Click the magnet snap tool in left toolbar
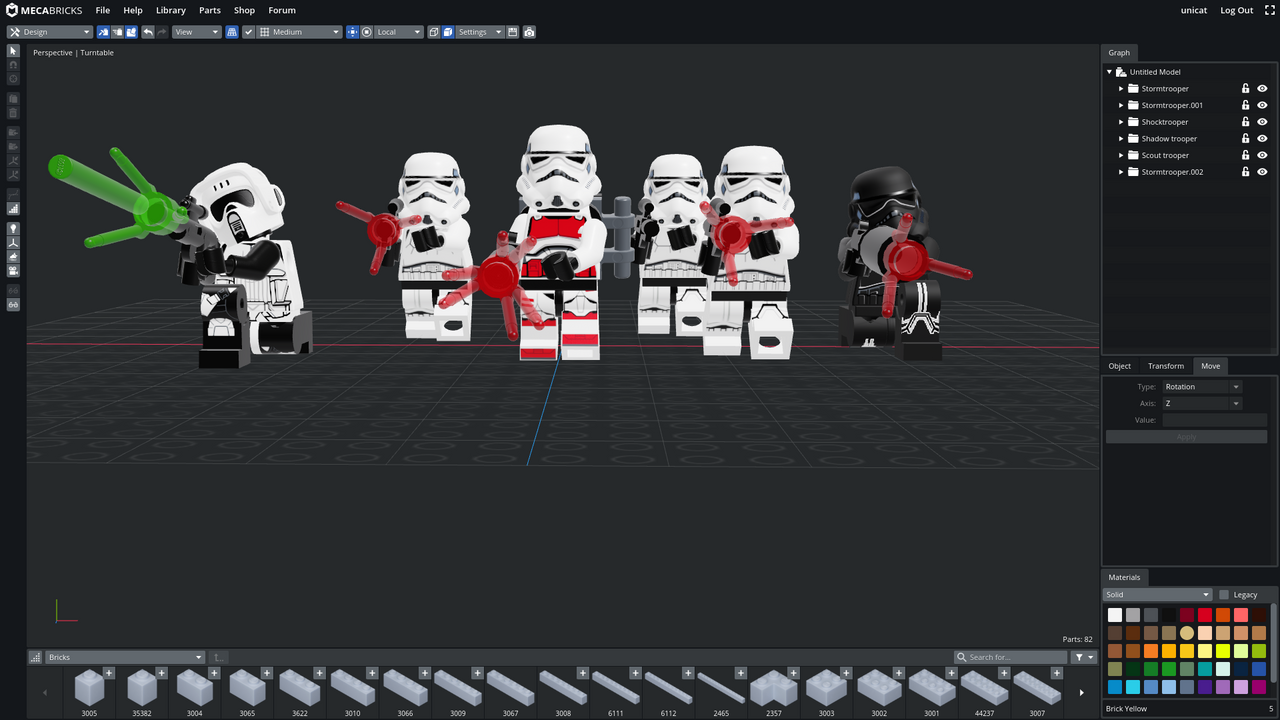Viewport: 1280px width, 720px height. tap(13, 65)
